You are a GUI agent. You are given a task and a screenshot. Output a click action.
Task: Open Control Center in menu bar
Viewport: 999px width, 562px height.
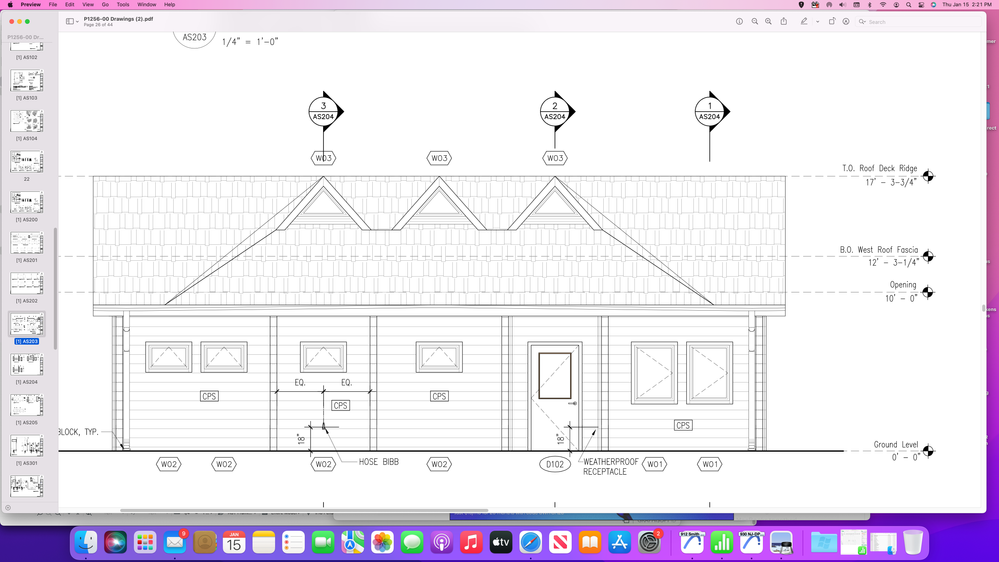921,4
